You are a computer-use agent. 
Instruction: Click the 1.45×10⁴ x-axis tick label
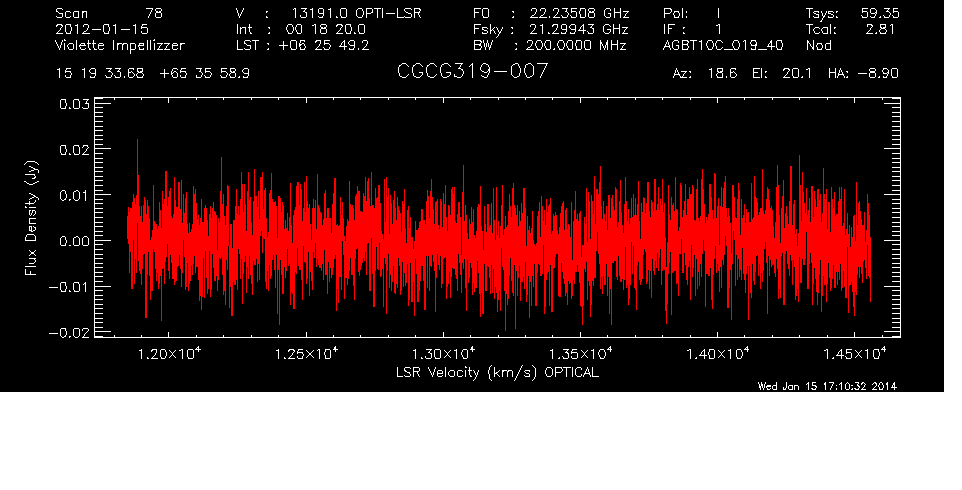point(855,353)
